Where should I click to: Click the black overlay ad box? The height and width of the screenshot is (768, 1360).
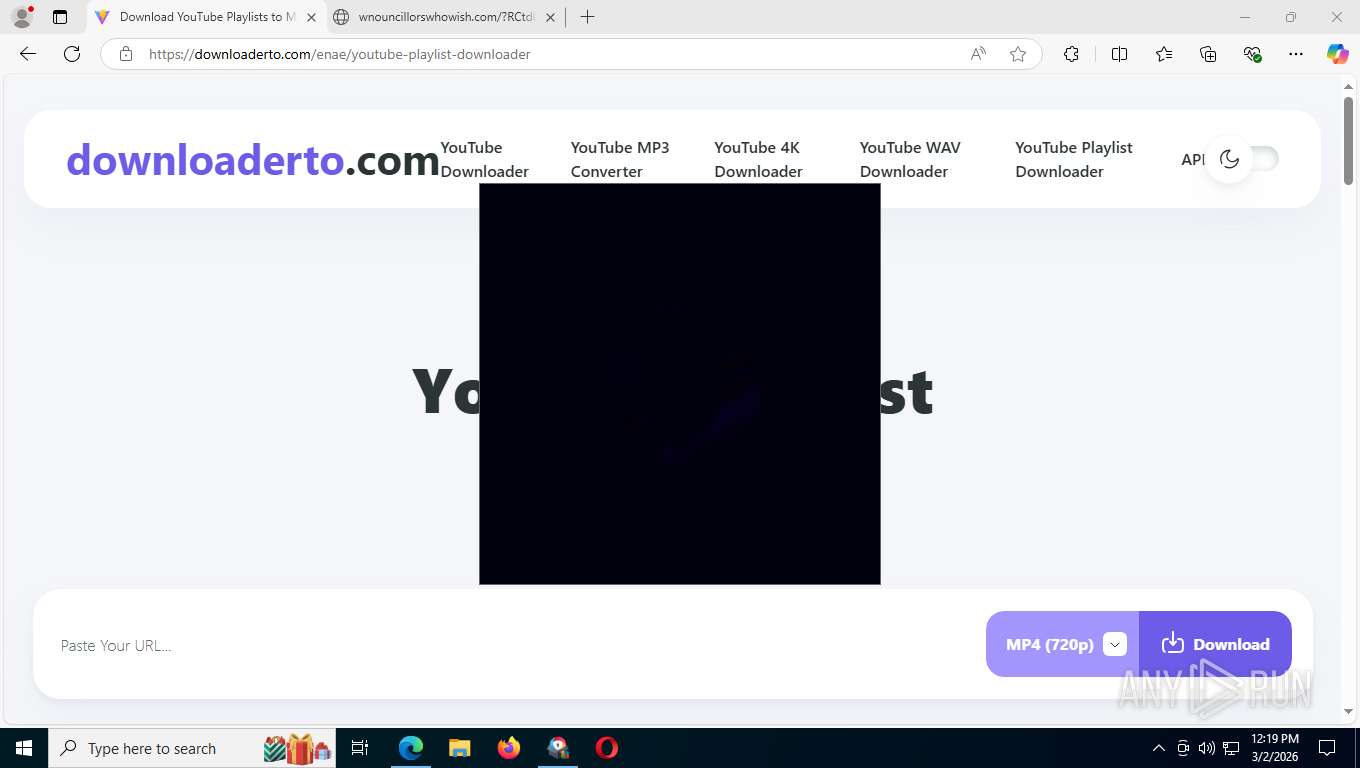680,384
